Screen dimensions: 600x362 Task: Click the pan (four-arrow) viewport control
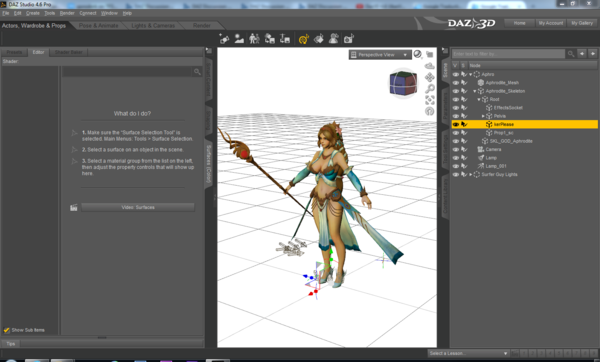430,77
